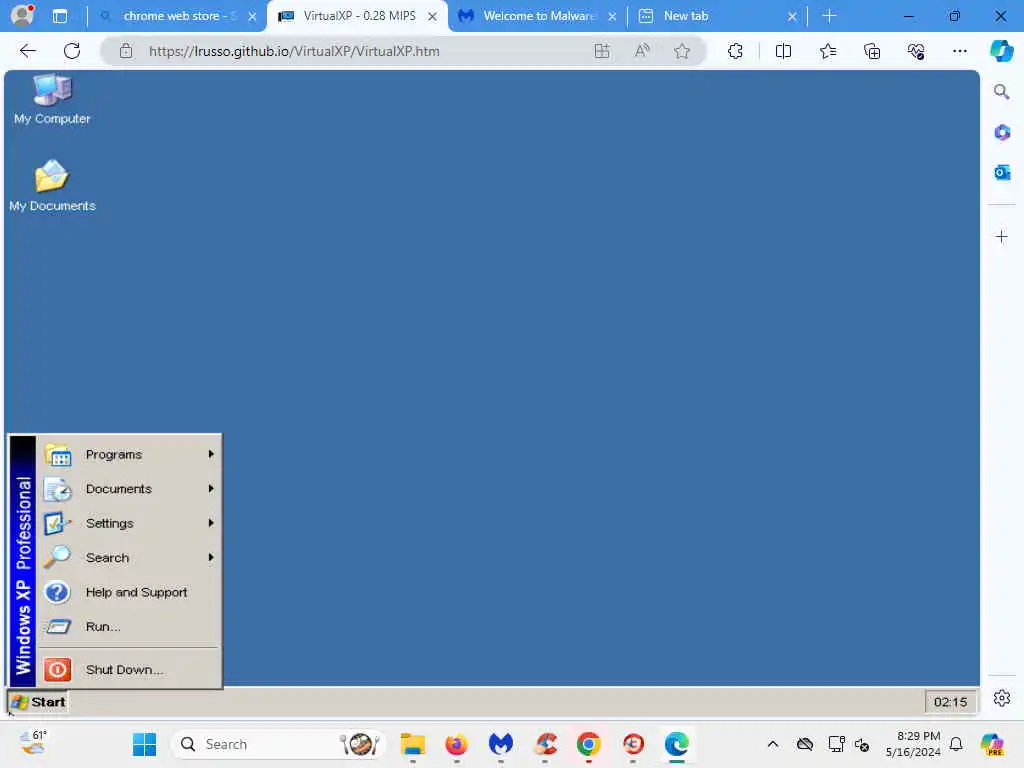
Task: Switch to the Welcome to Malwarebytes tab
Action: (x=537, y=16)
